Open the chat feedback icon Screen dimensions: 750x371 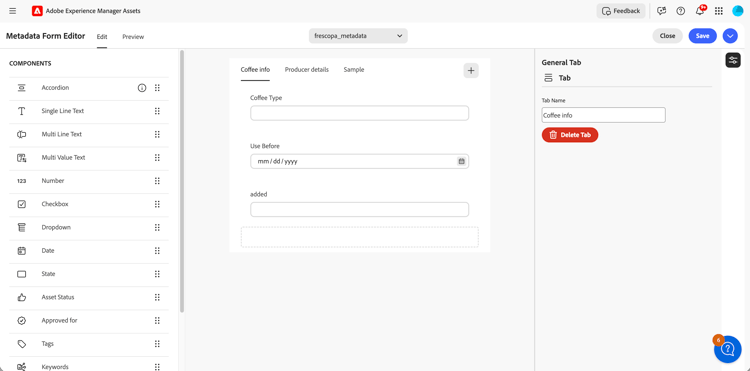662,11
